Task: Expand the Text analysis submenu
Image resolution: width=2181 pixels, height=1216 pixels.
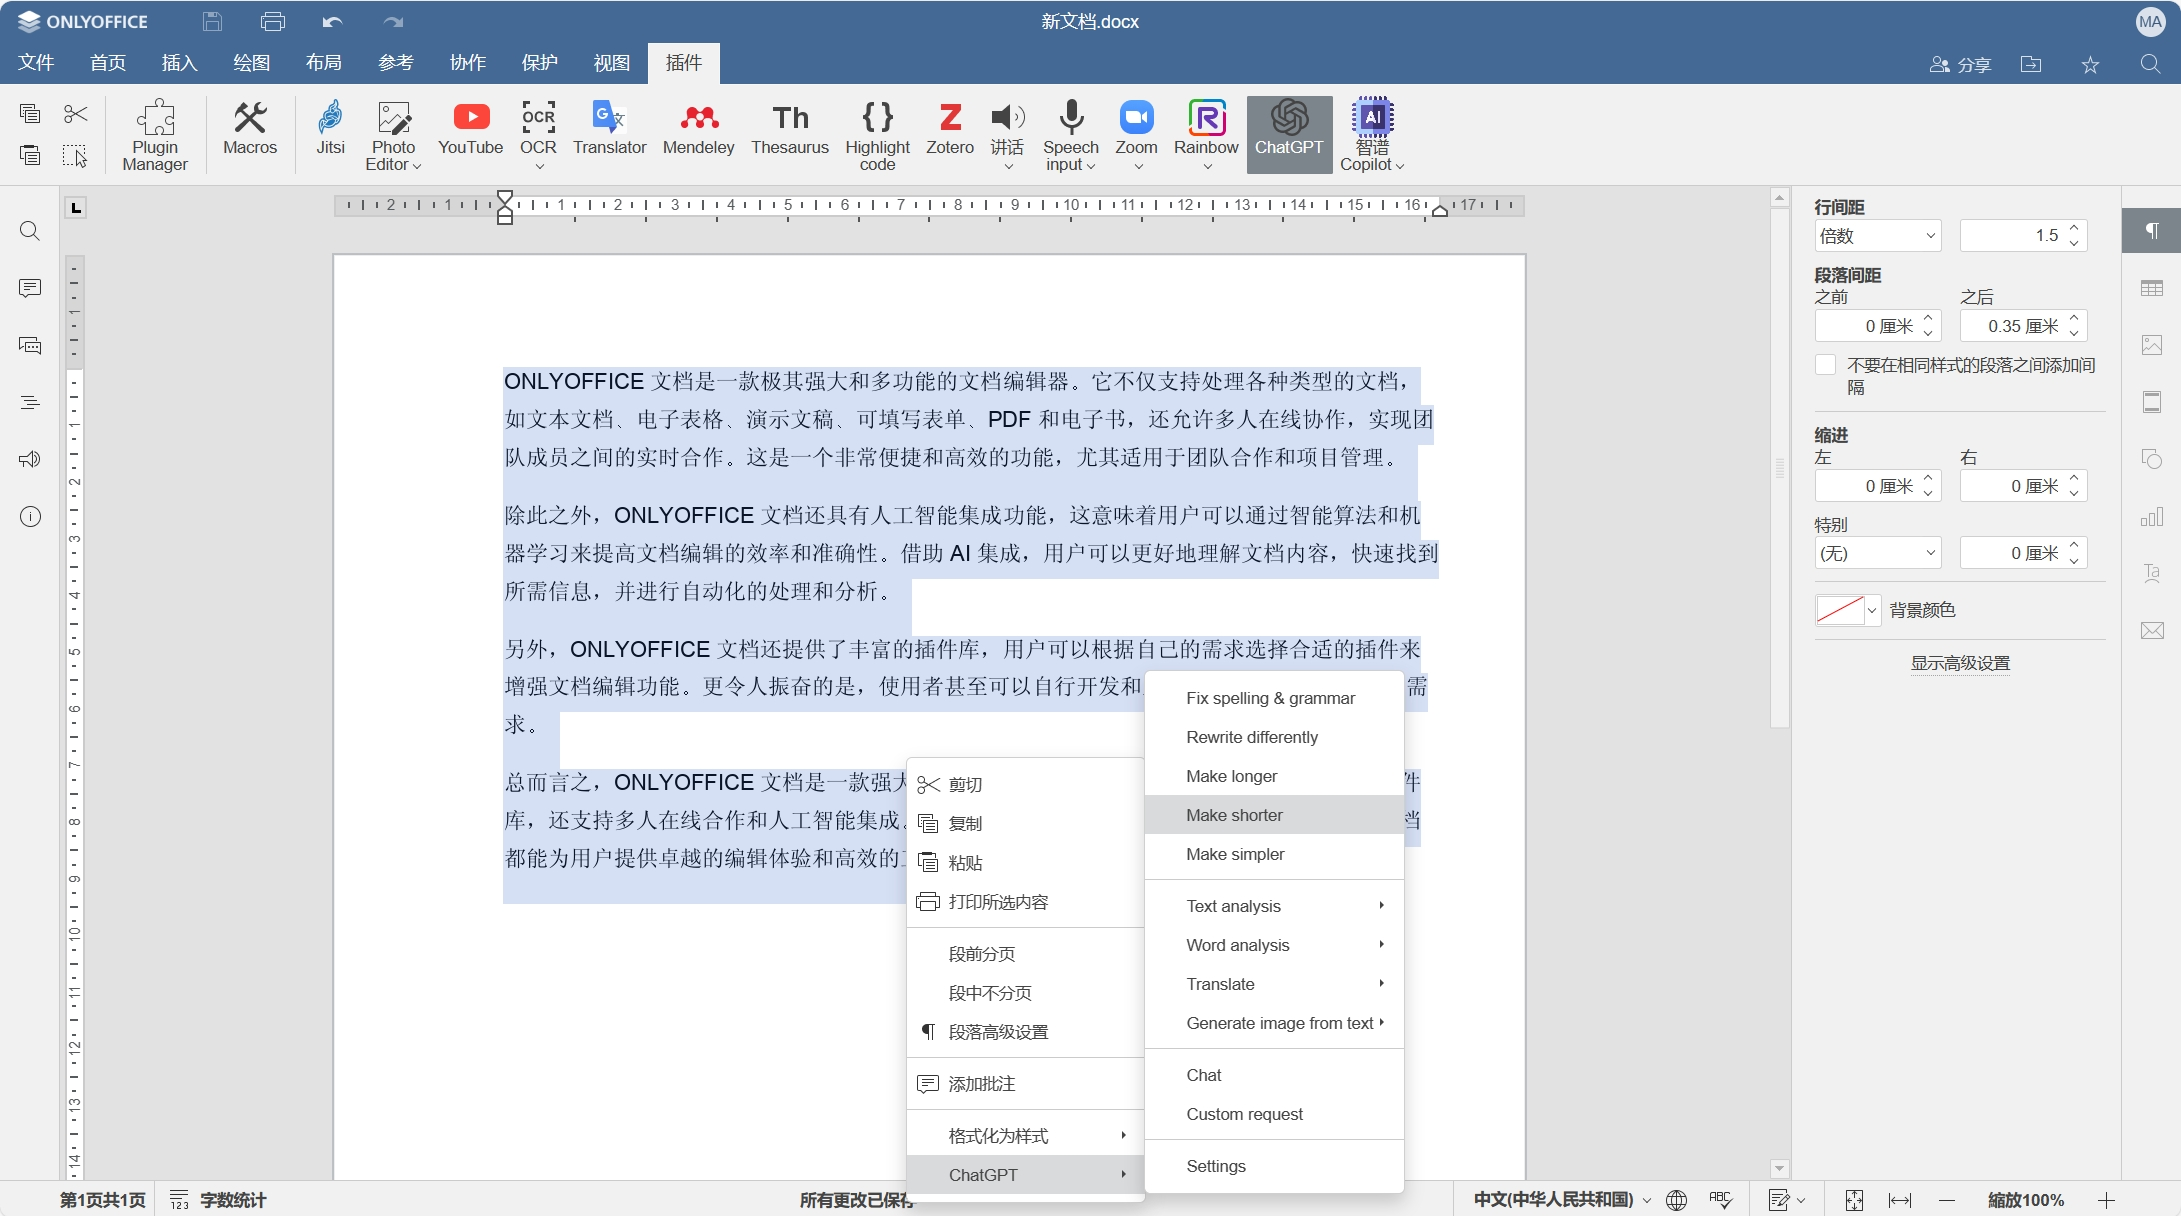Action: click(x=1274, y=906)
